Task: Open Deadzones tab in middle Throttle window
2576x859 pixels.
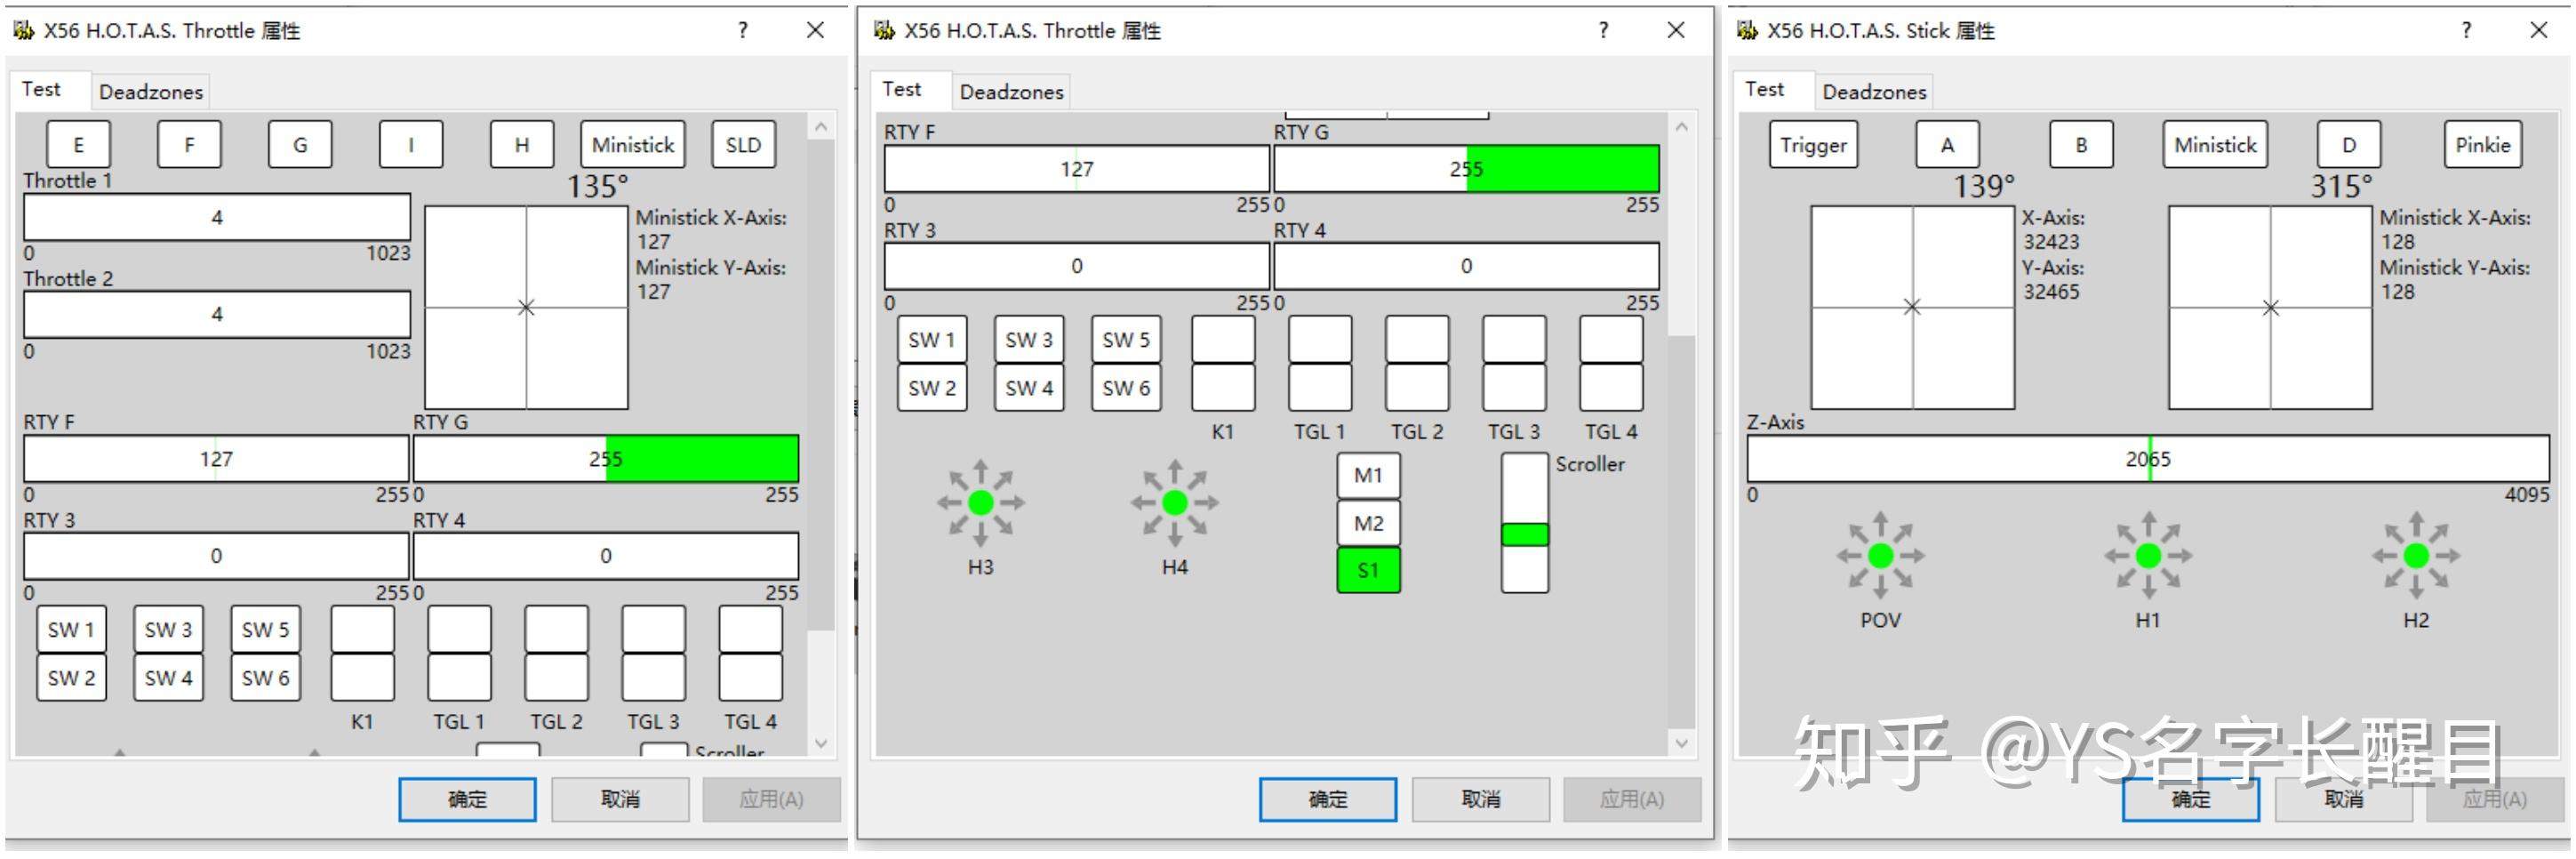Action: [1011, 92]
